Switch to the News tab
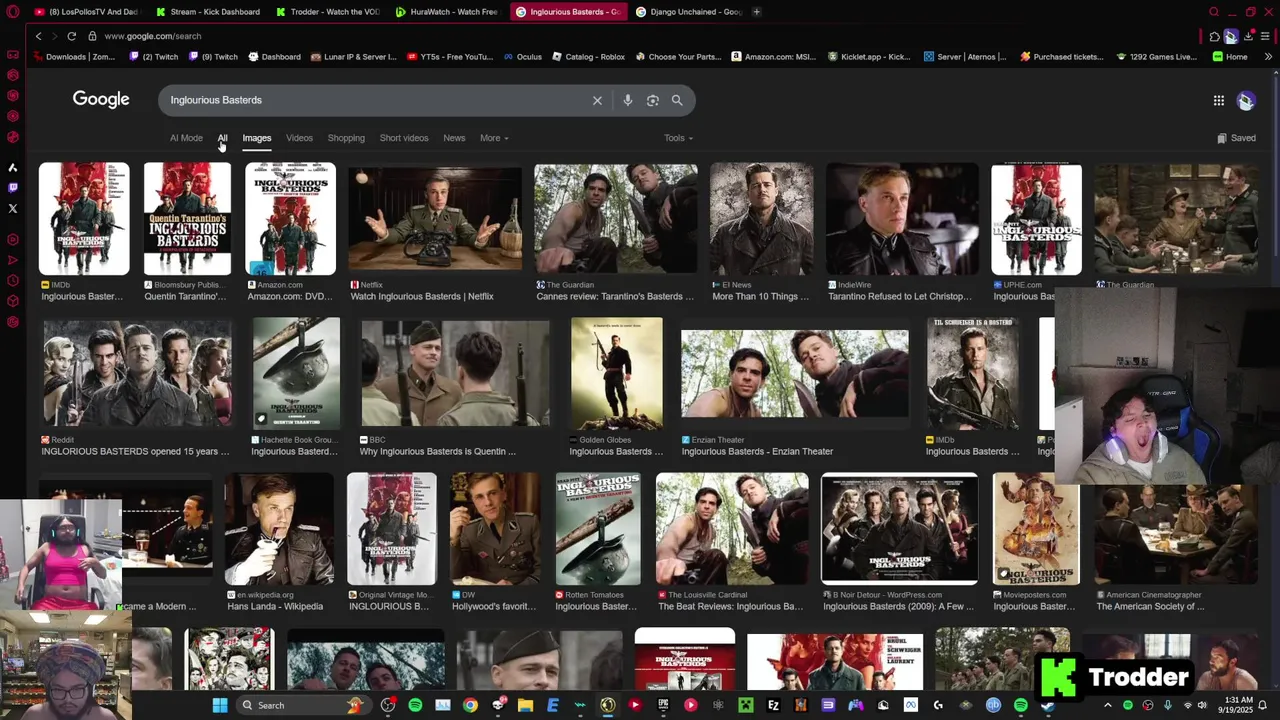Viewport: 1280px width, 720px height. [454, 138]
